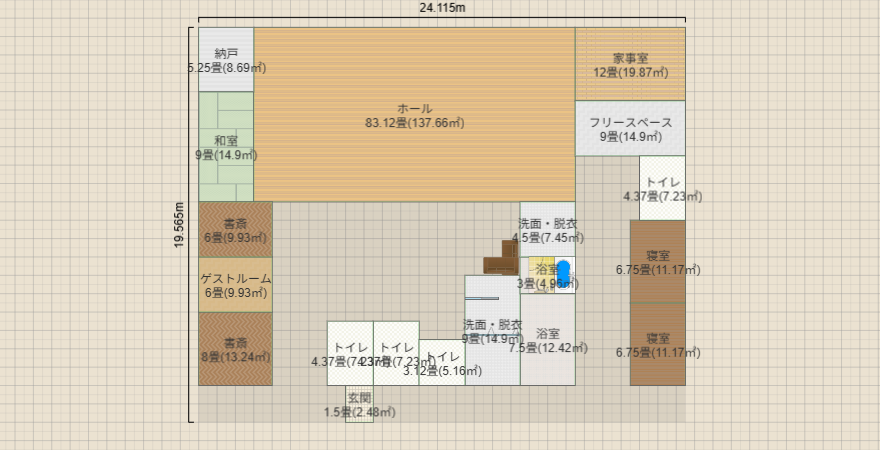880x450 pixels.
Task: Select the 納戸 5.25畳 storage room
Action: point(226,60)
